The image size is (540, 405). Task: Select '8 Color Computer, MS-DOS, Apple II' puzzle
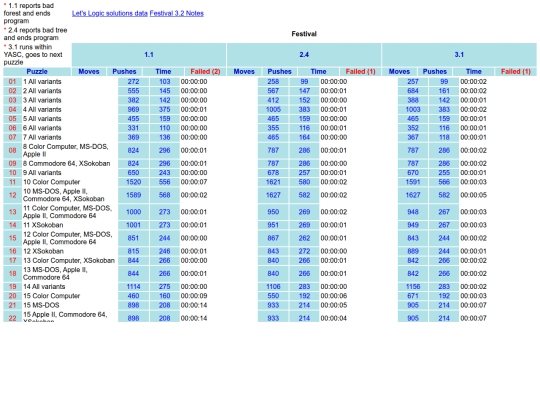(x=65, y=150)
